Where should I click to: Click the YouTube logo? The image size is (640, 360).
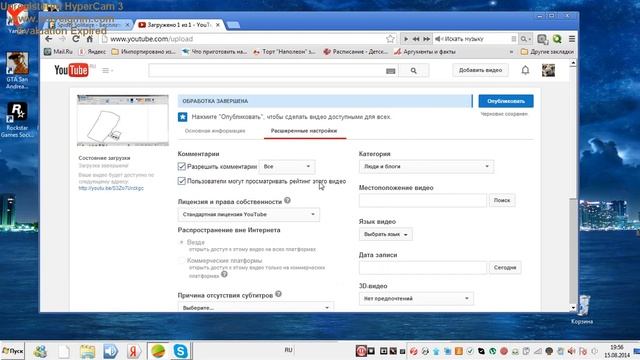point(71,70)
